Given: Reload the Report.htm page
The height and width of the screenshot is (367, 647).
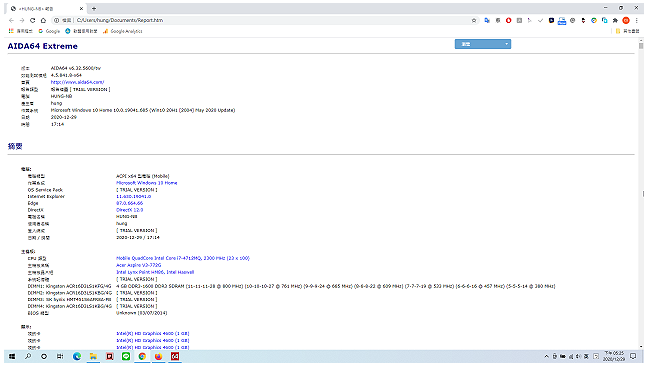Looking at the screenshot, I should pos(33,20).
